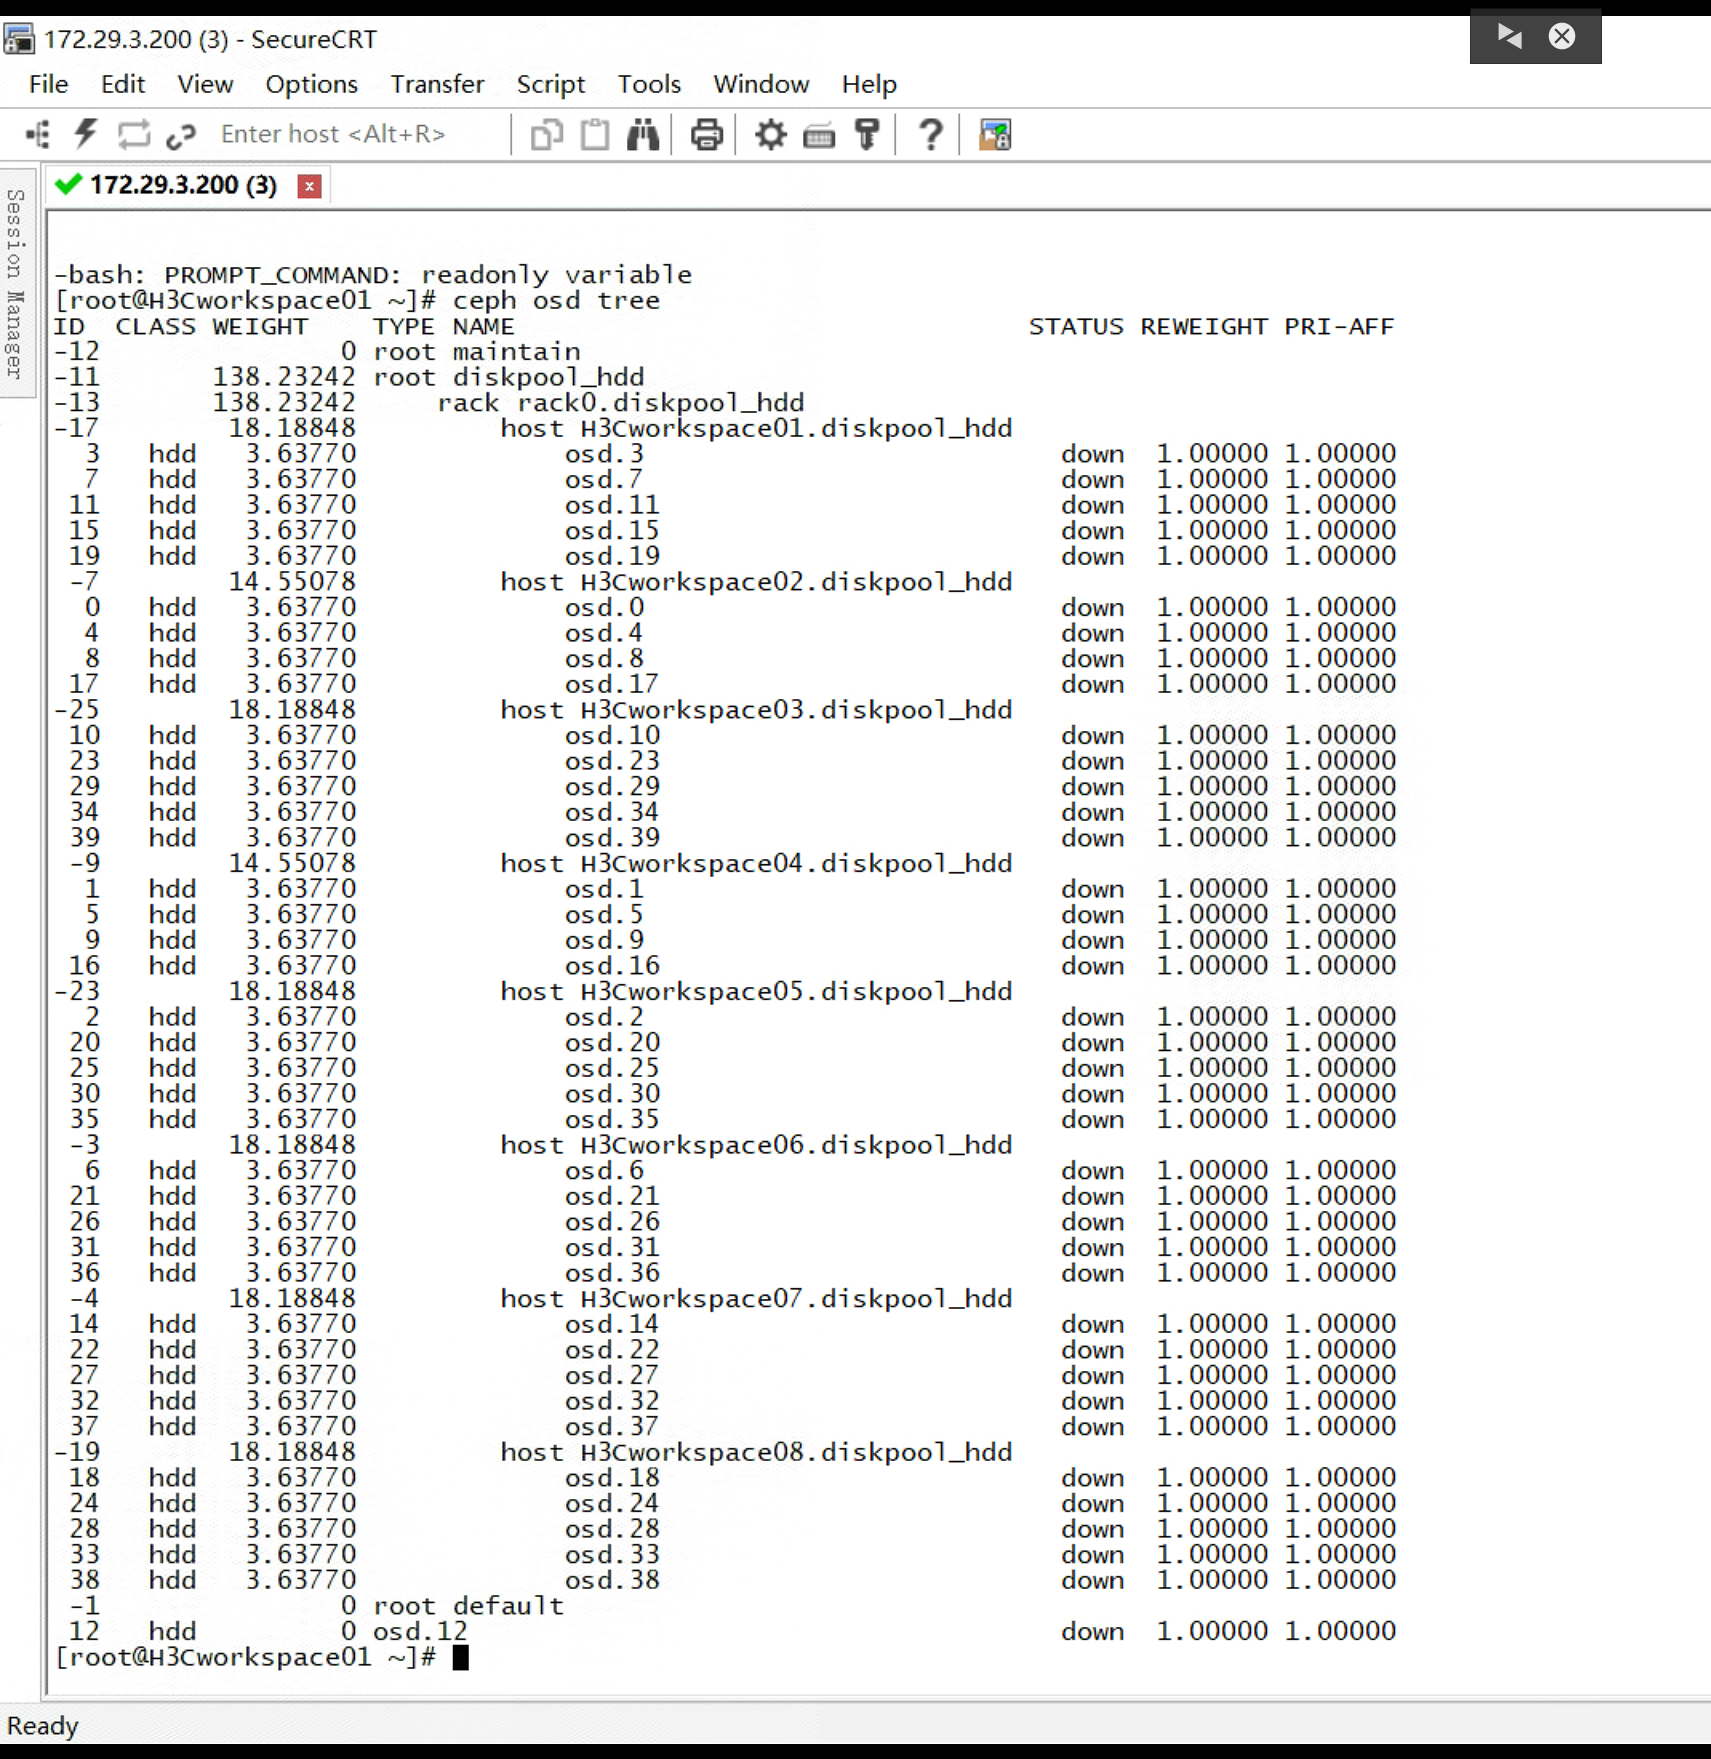
Task: Open the Edit menu
Action: tap(123, 84)
